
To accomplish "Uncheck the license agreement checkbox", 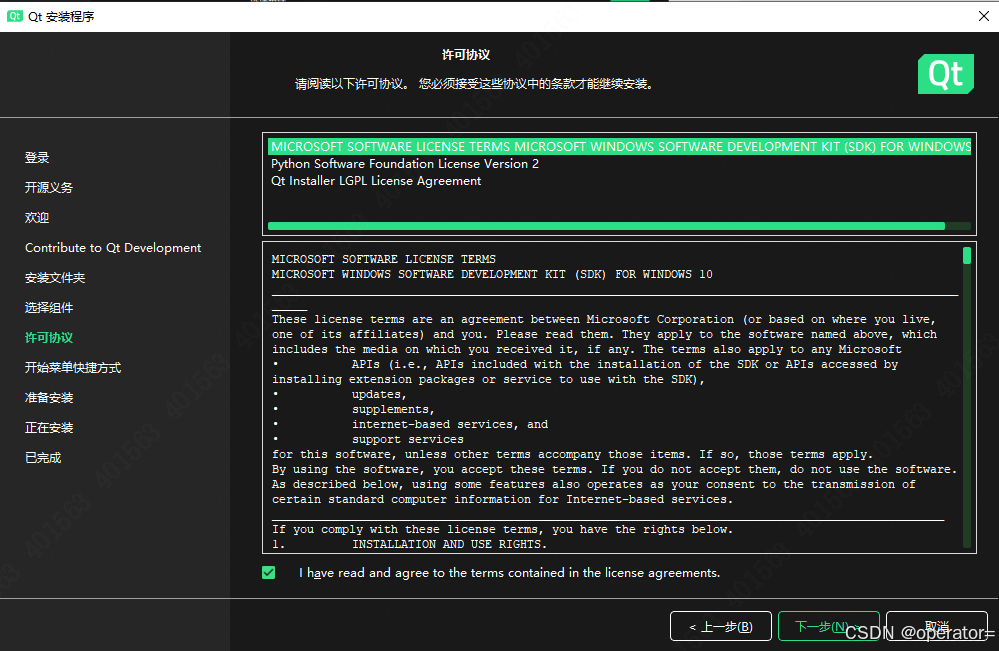I will (269, 573).
